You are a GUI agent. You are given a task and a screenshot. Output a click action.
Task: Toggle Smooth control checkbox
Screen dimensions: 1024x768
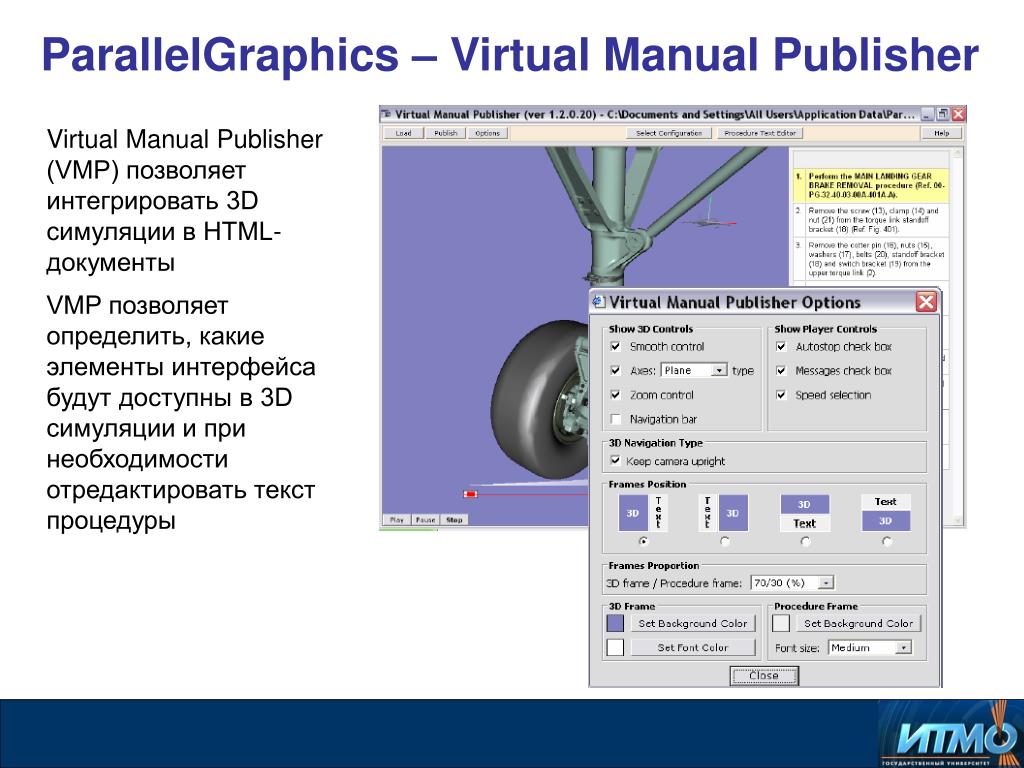pyautogui.click(x=615, y=346)
